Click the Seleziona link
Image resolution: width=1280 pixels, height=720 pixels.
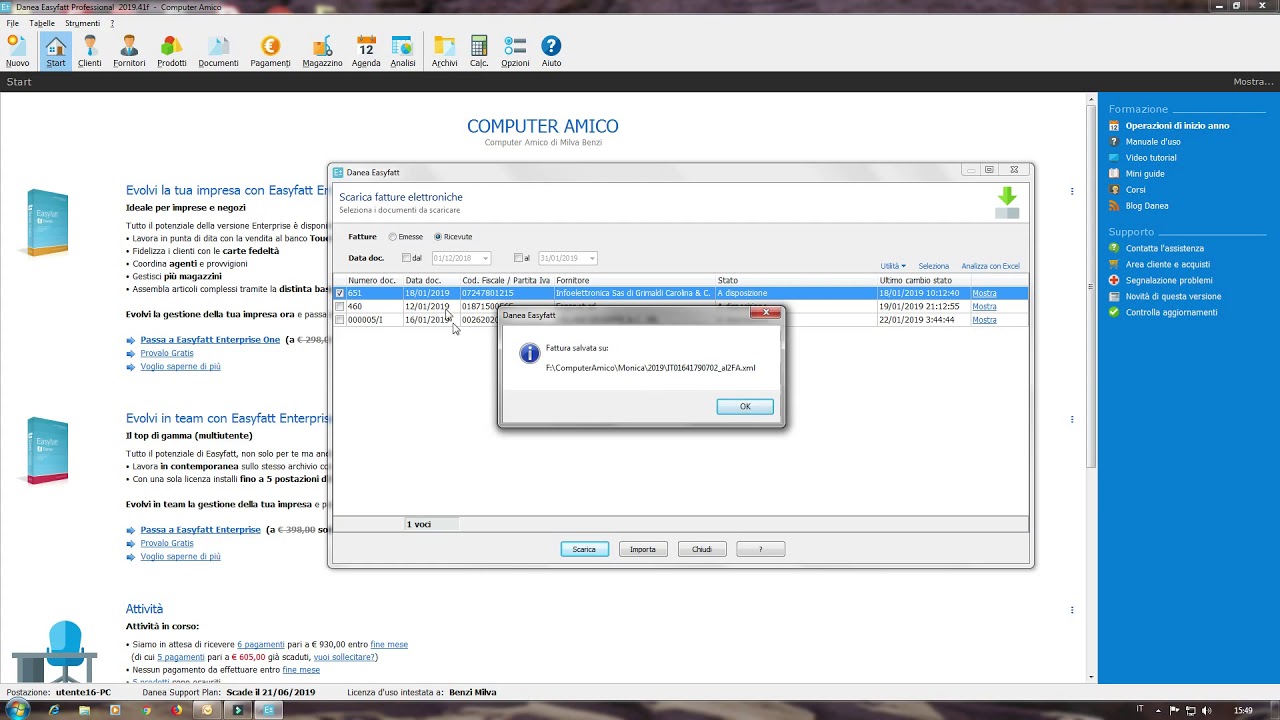tap(934, 266)
